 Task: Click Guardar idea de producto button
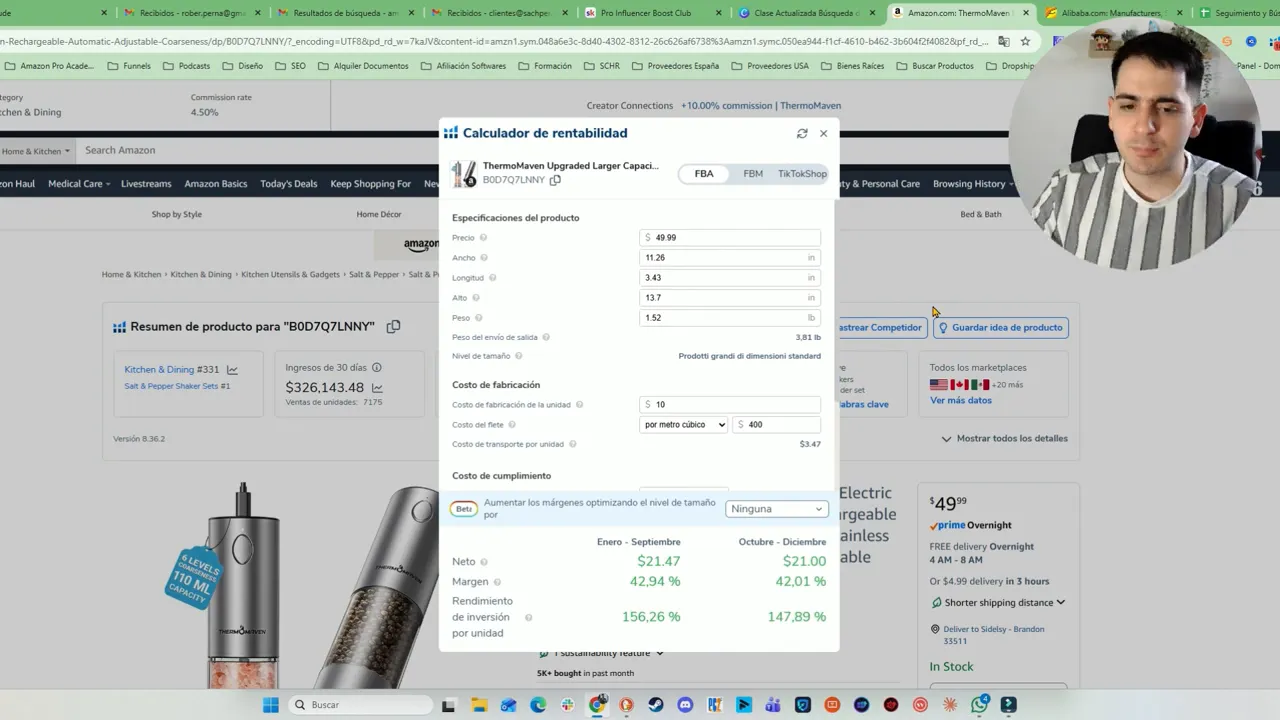click(1000, 327)
